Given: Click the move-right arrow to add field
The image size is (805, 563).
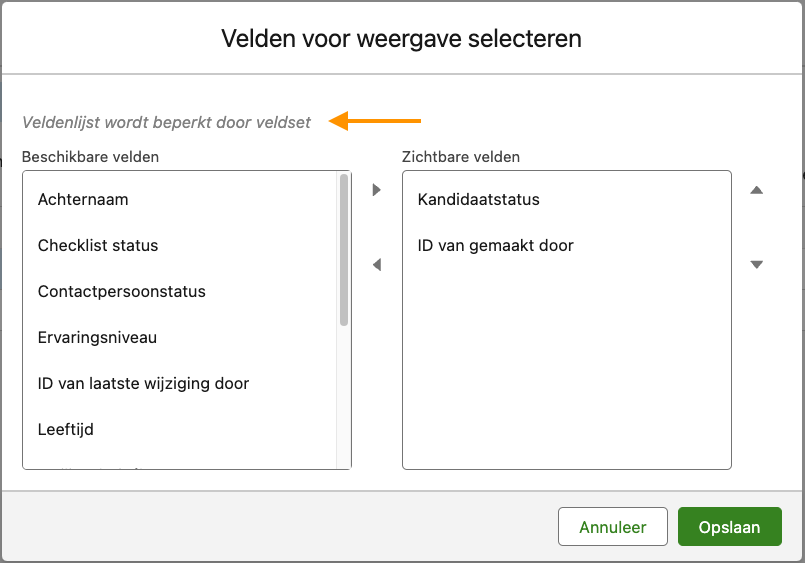Looking at the screenshot, I should point(377,190).
